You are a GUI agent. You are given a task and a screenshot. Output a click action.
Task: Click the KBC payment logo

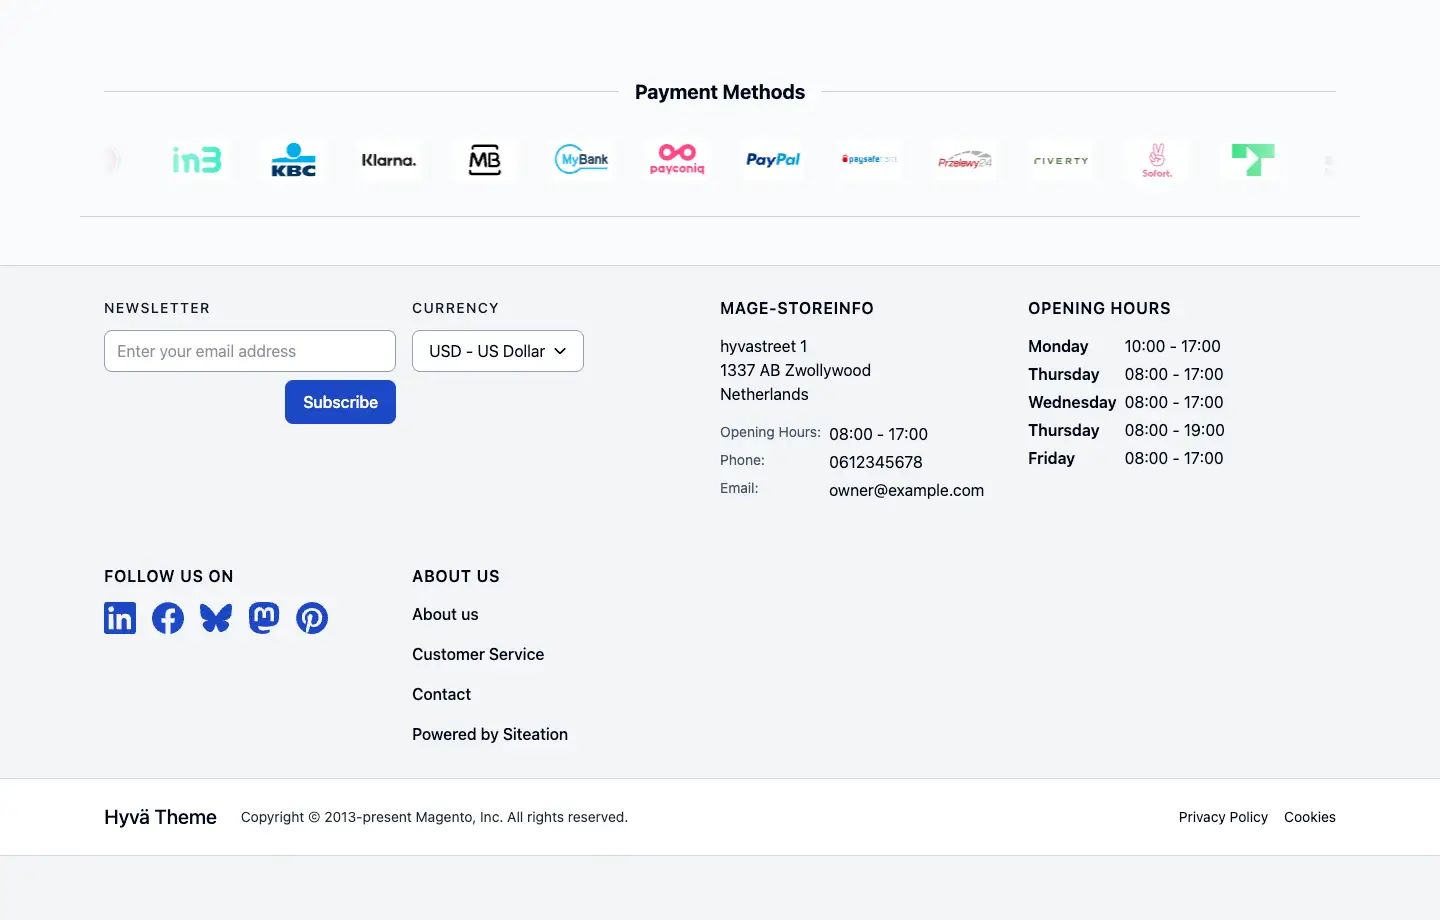293,159
